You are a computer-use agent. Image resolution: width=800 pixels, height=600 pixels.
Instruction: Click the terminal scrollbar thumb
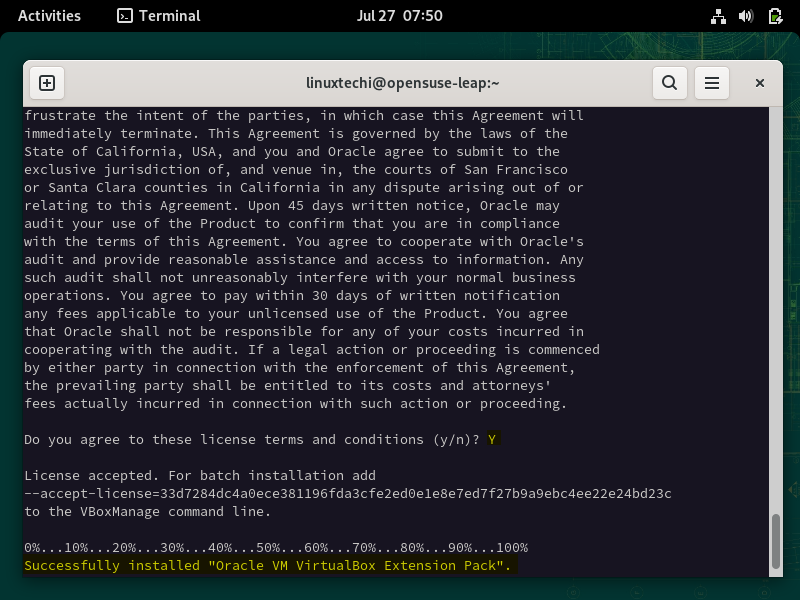point(776,541)
